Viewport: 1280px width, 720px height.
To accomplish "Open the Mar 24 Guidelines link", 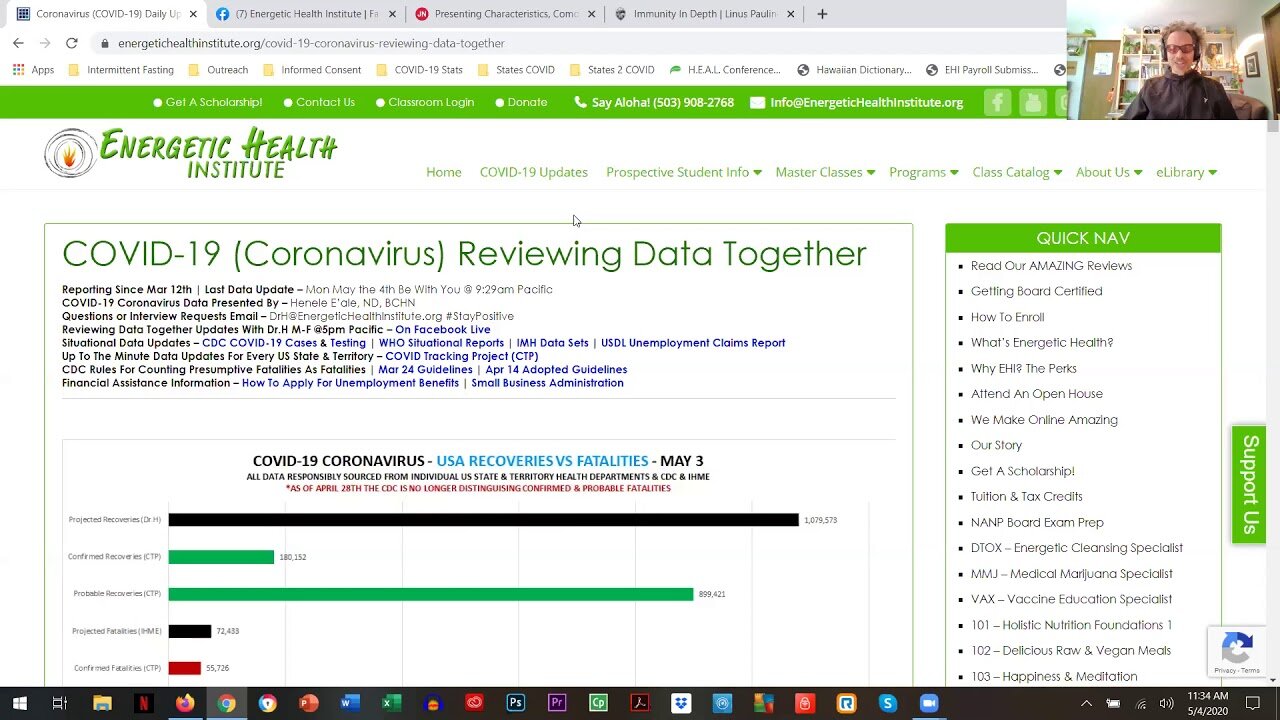I will (425, 369).
